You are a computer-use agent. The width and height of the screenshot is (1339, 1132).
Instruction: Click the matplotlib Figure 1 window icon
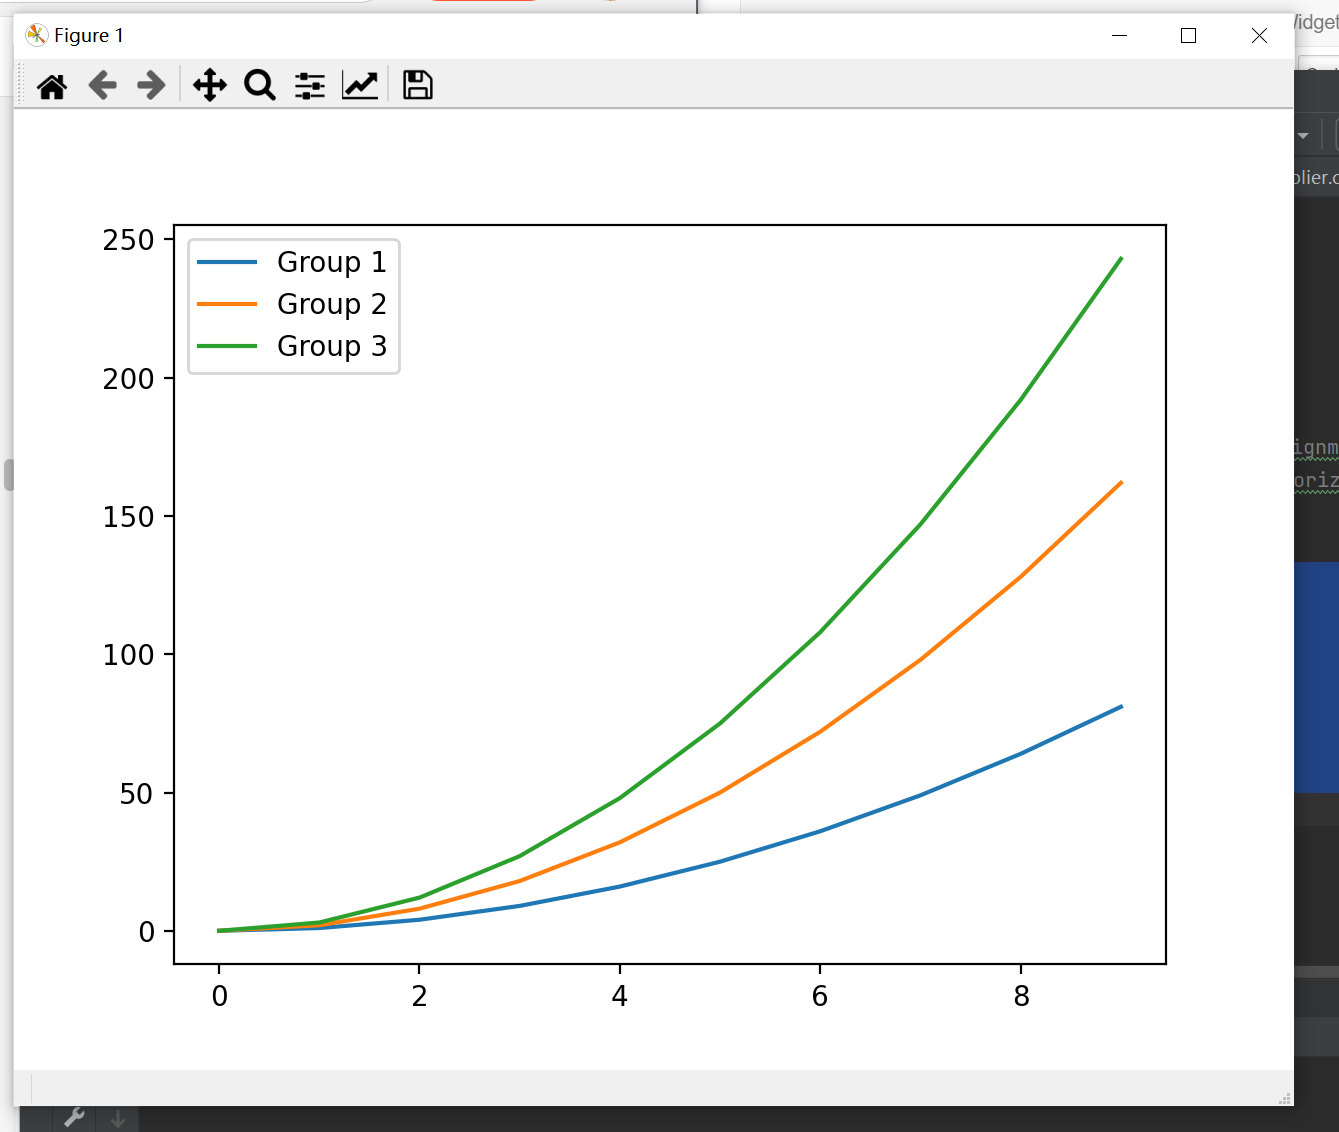[37, 35]
